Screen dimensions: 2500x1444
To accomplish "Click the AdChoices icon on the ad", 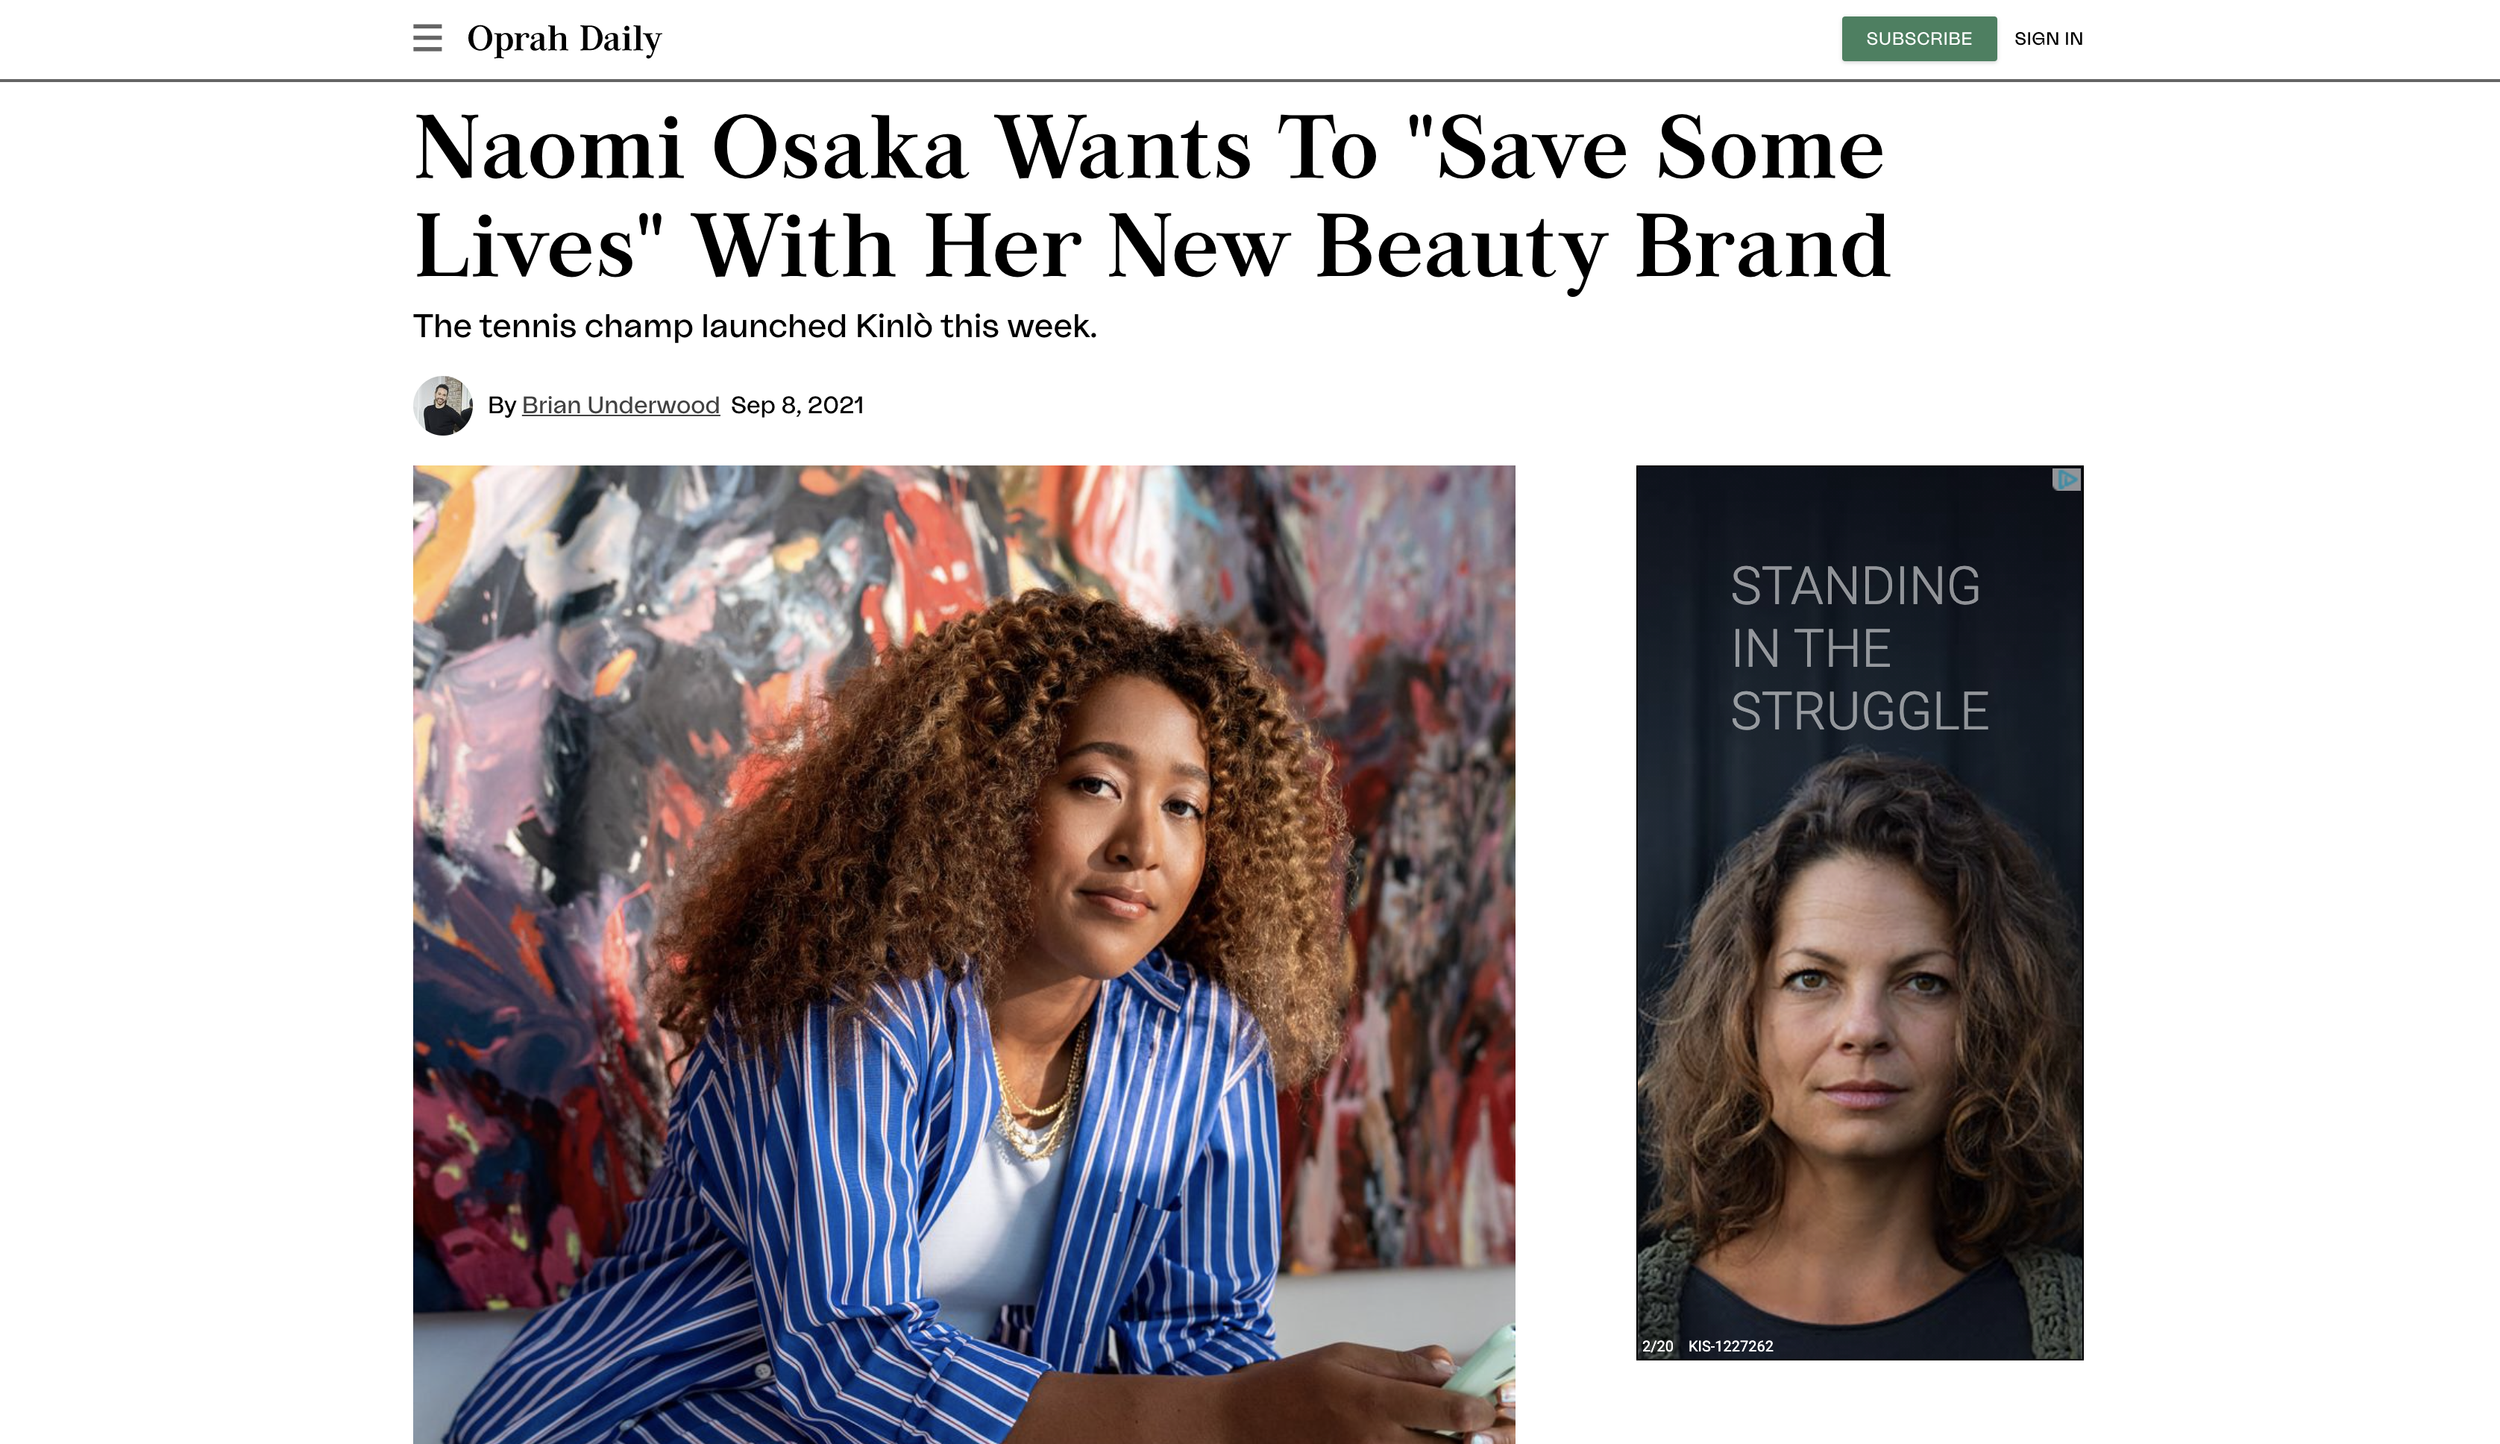I will click(x=2066, y=480).
